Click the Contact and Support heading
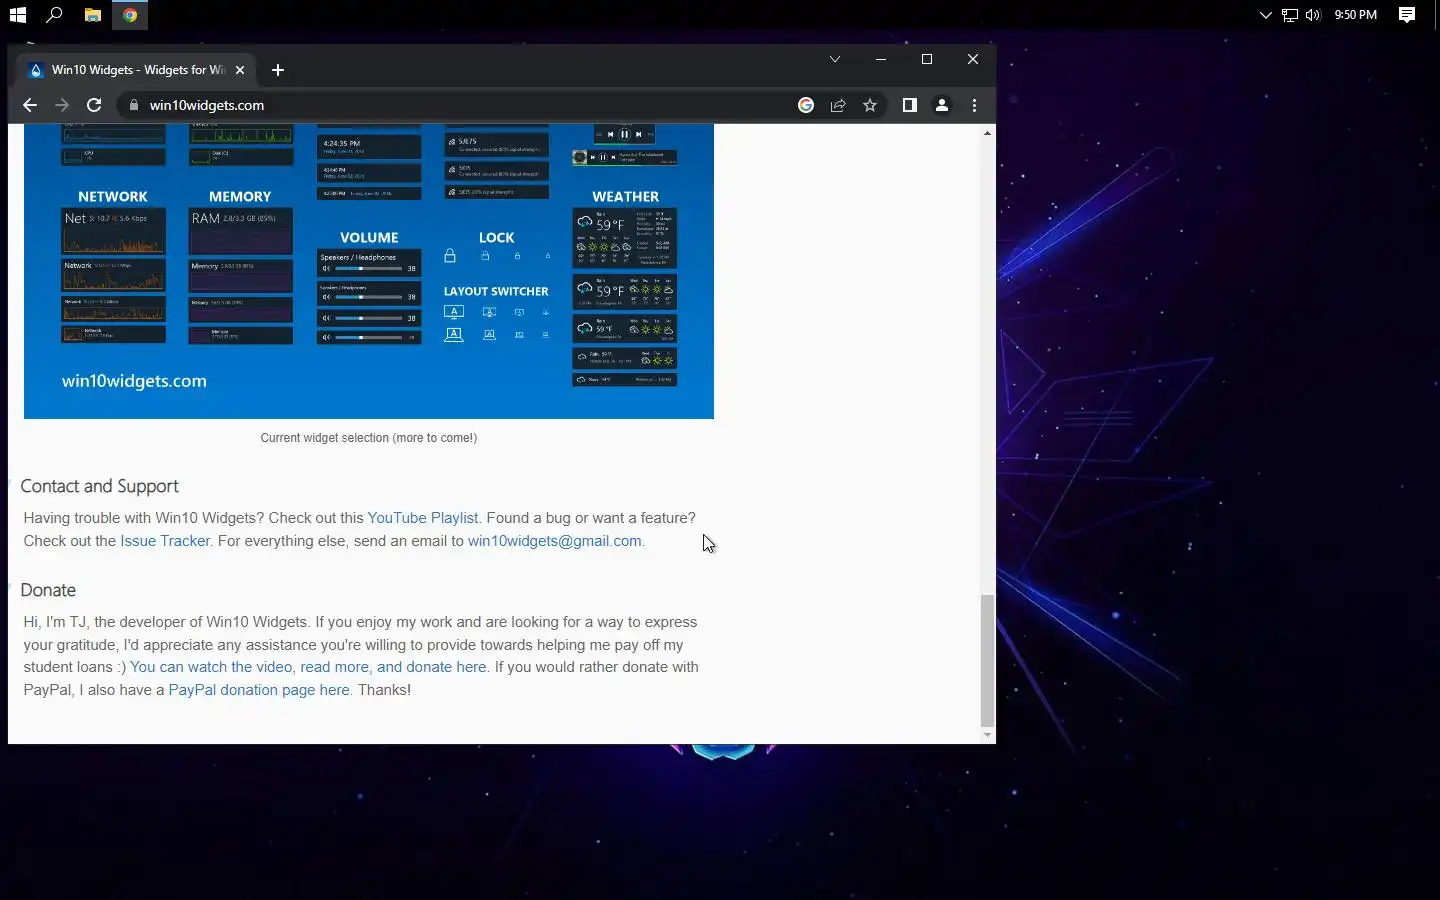Viewport: 1440px width, 900px height. click(99, 486)
